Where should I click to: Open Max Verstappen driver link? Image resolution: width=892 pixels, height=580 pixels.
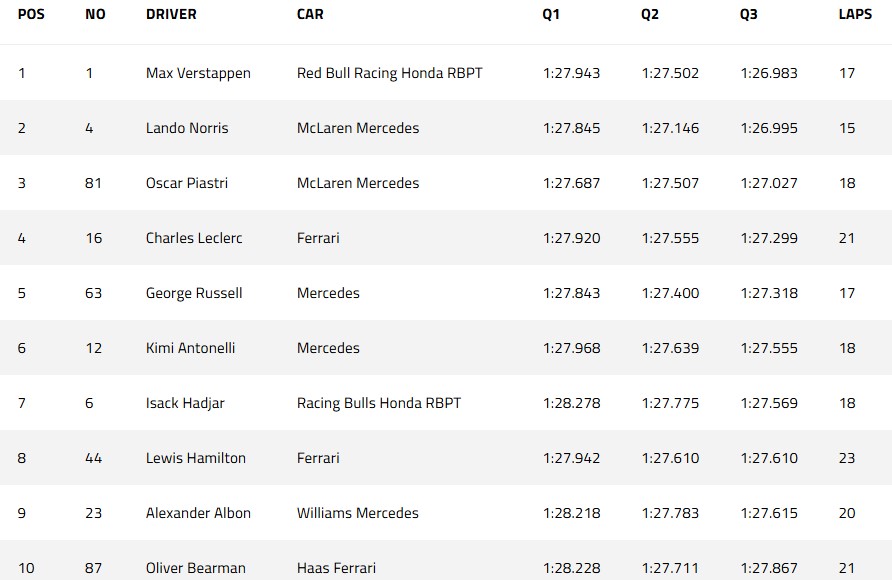point(198,73)
